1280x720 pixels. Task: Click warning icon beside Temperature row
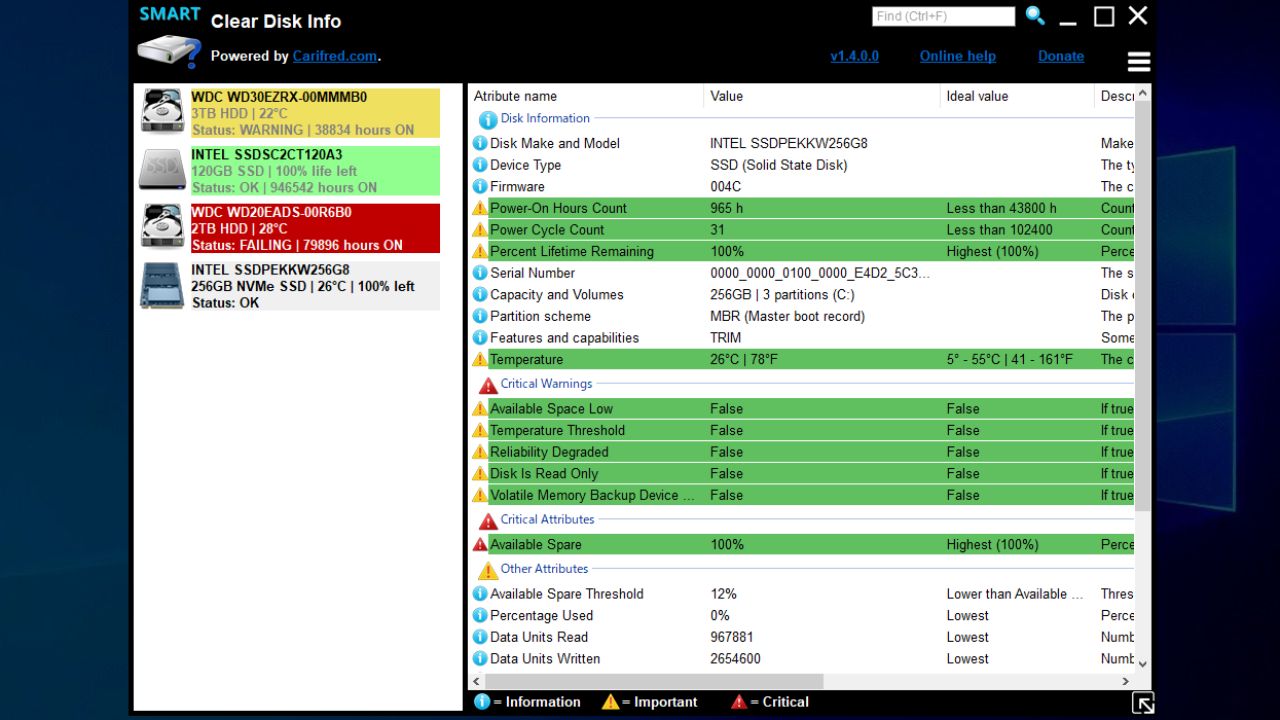coord(480,359)
